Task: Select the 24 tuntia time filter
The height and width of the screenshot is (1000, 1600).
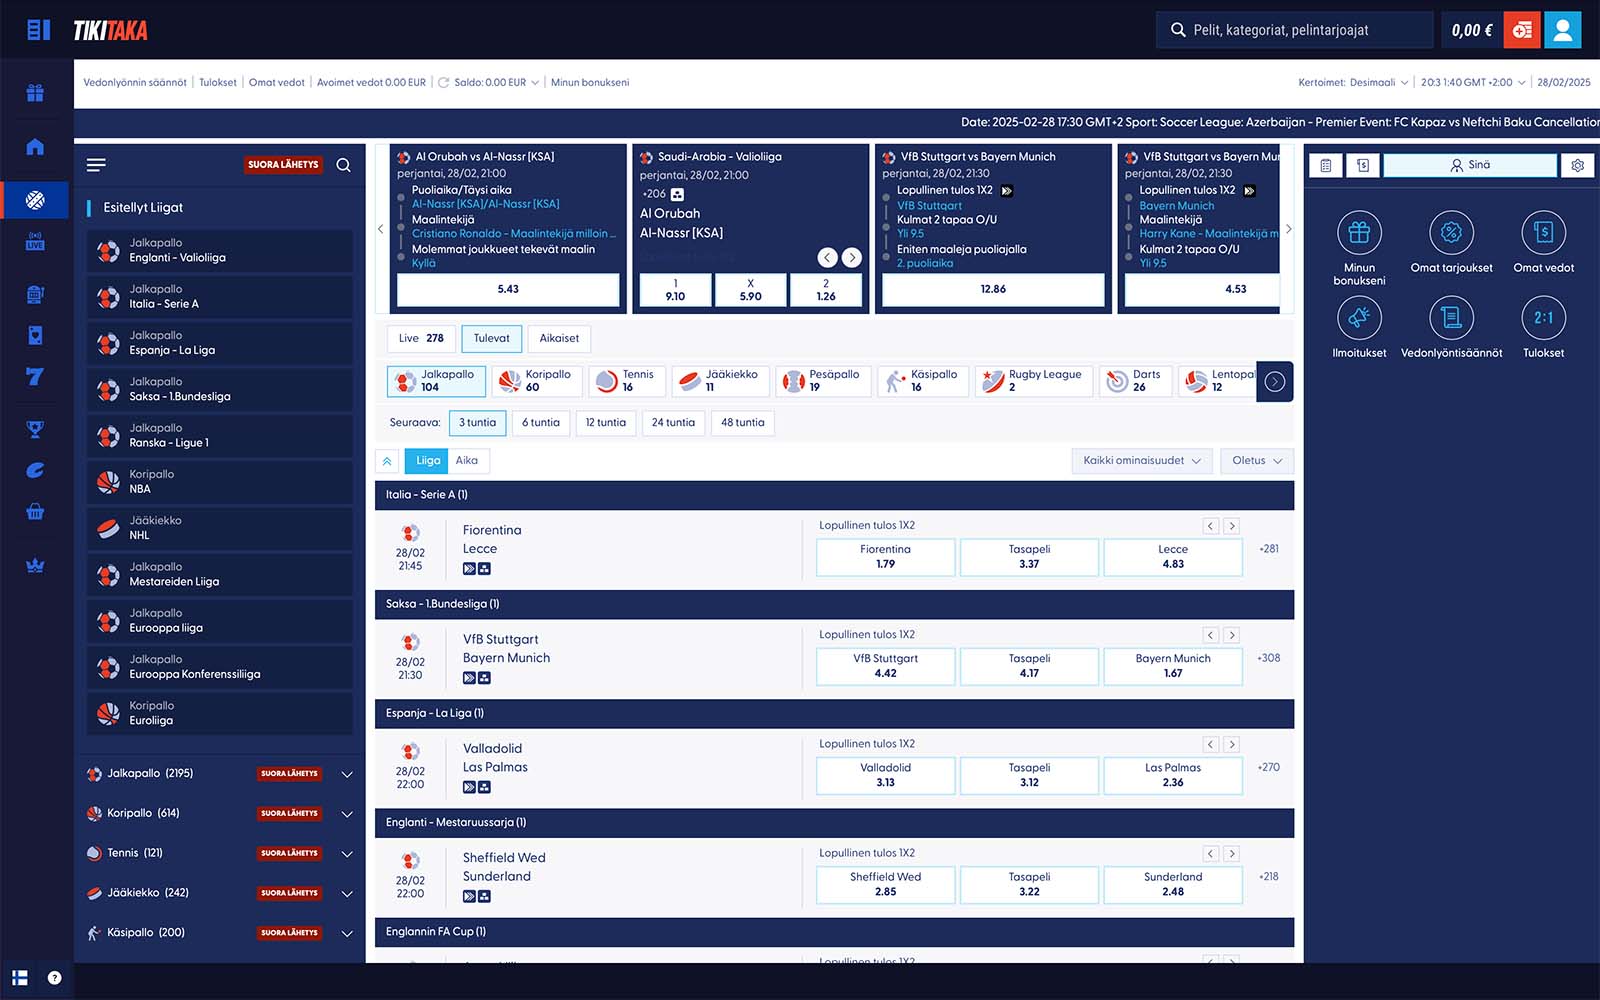Action: tap(673, 423)
